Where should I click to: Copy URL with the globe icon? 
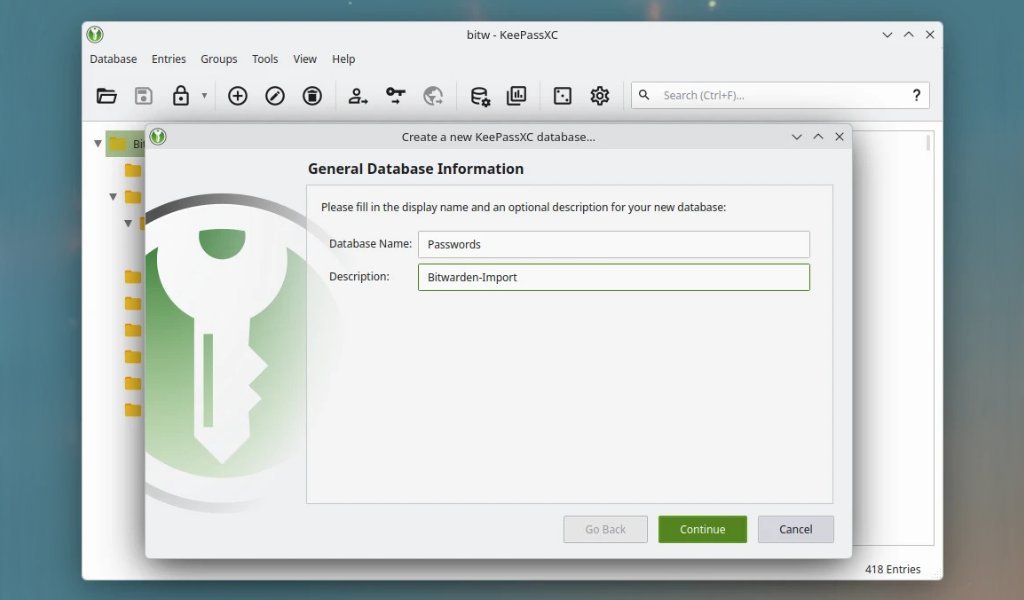(433, 96)
